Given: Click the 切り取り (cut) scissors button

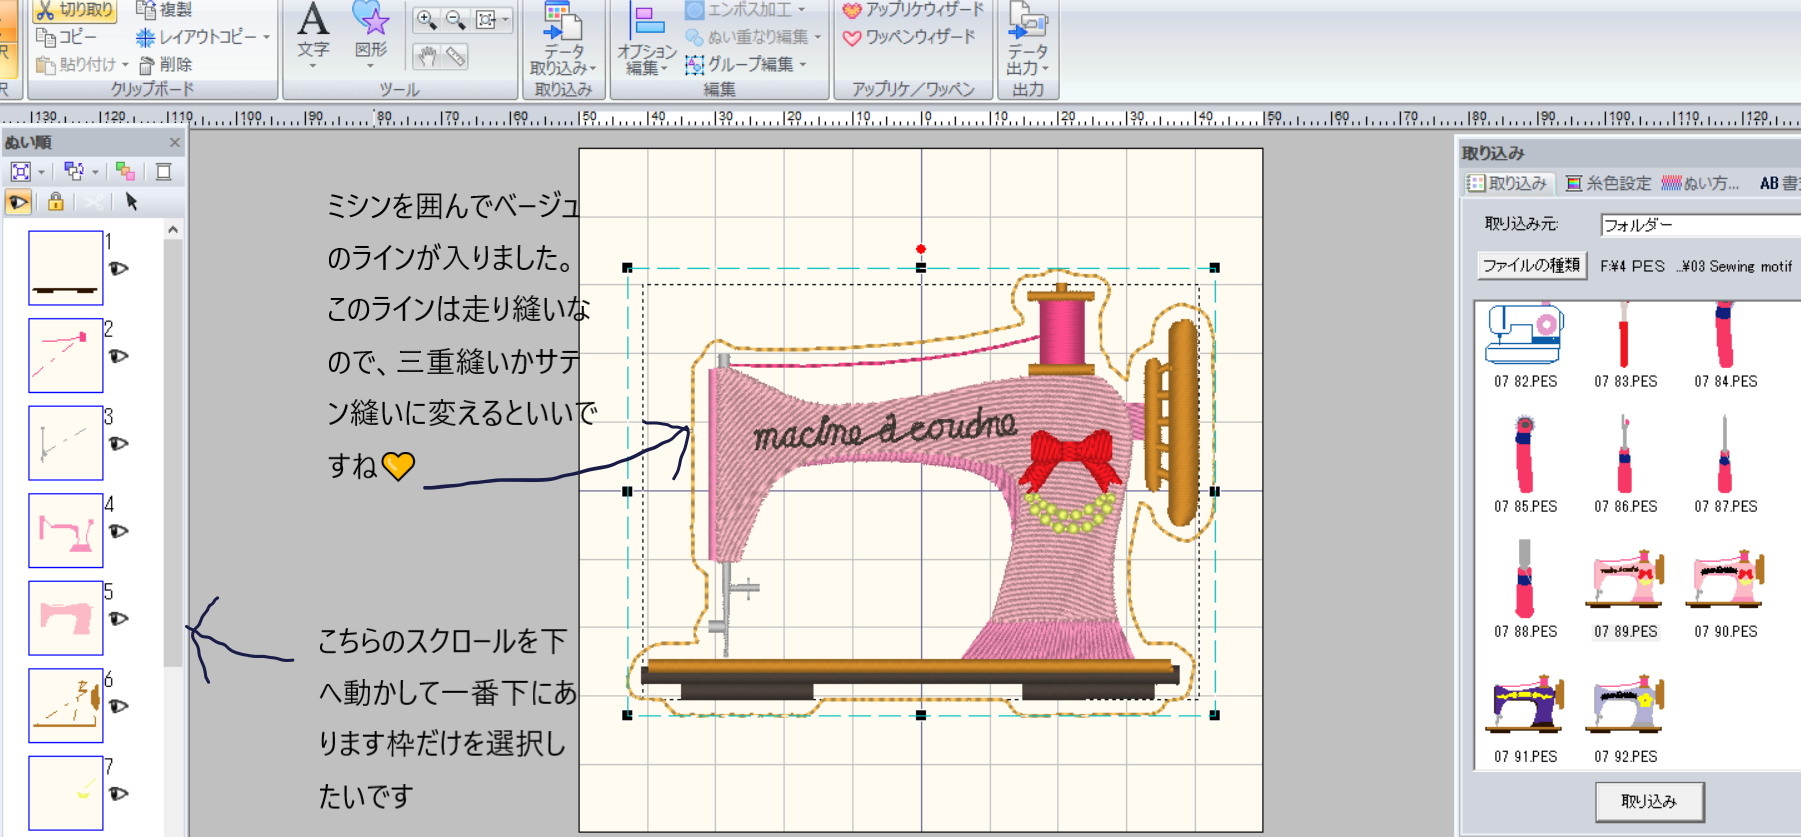Looking at the screenshot, I should [76, 10].
